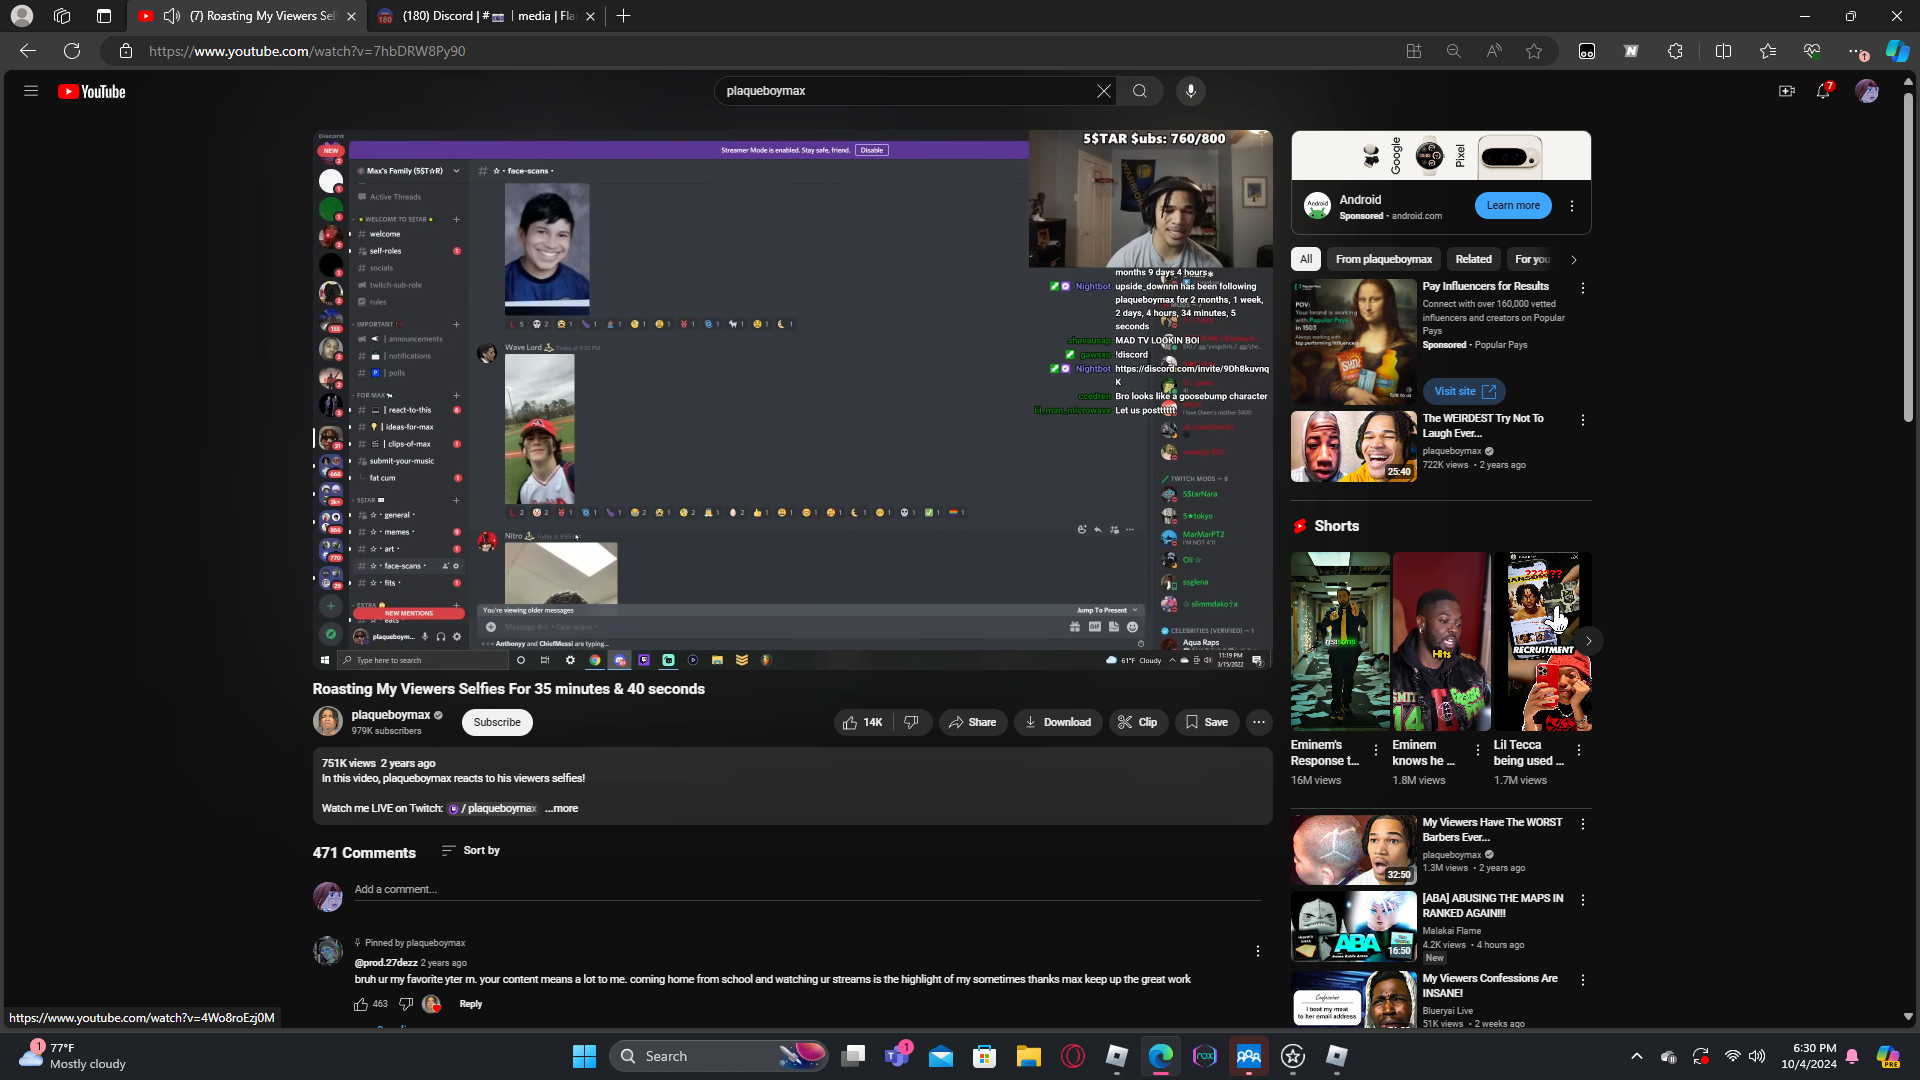Open File Explorer from taskbar
This screenshot has height=1080, width=1920.
[1029, 1056]
